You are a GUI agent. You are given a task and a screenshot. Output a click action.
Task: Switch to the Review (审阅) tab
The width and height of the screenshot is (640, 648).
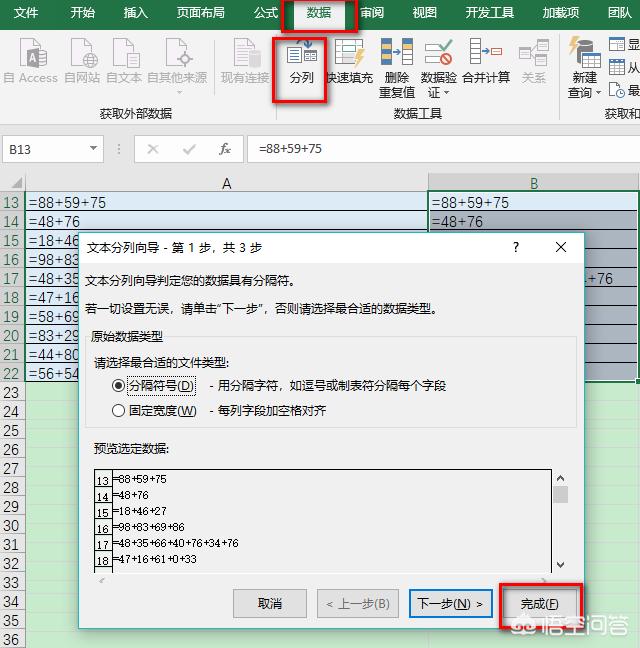click(x=372, y=13)
